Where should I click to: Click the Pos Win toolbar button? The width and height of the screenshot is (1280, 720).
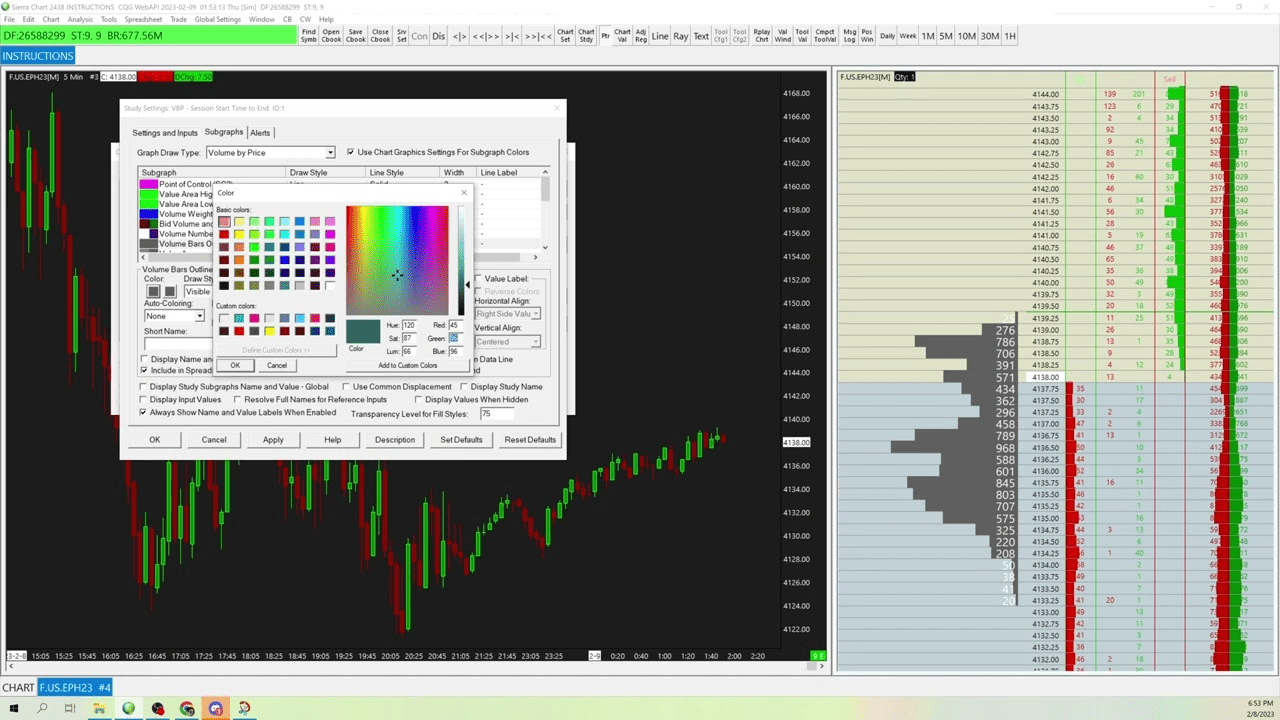coord(867,36)
